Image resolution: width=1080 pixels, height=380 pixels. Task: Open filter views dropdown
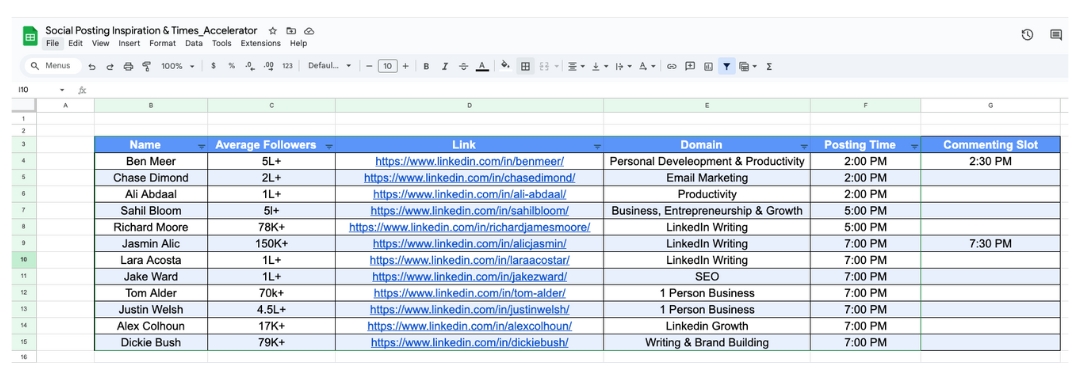tap(747, 66)
